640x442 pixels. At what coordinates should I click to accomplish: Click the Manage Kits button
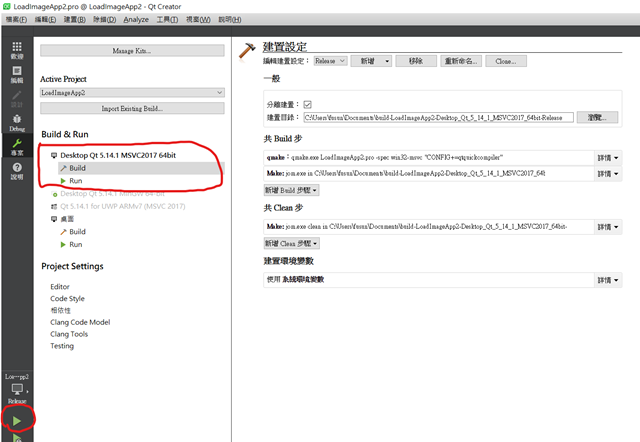coord(132,51)
